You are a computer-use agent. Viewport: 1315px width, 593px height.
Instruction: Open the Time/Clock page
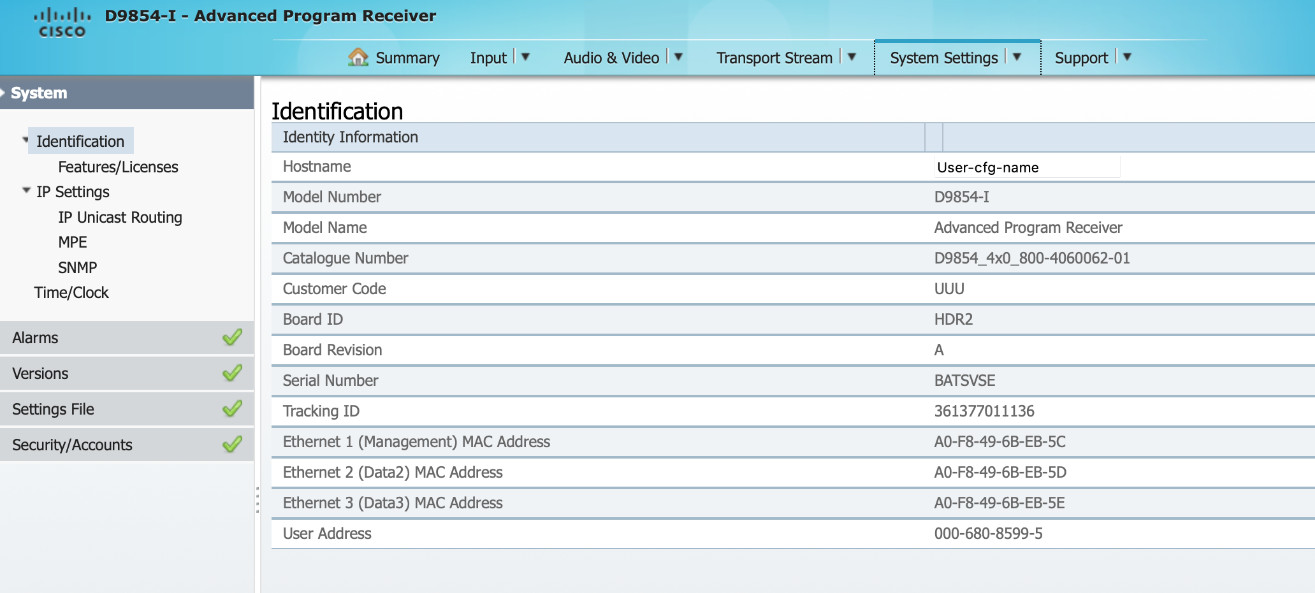point(71,292)
